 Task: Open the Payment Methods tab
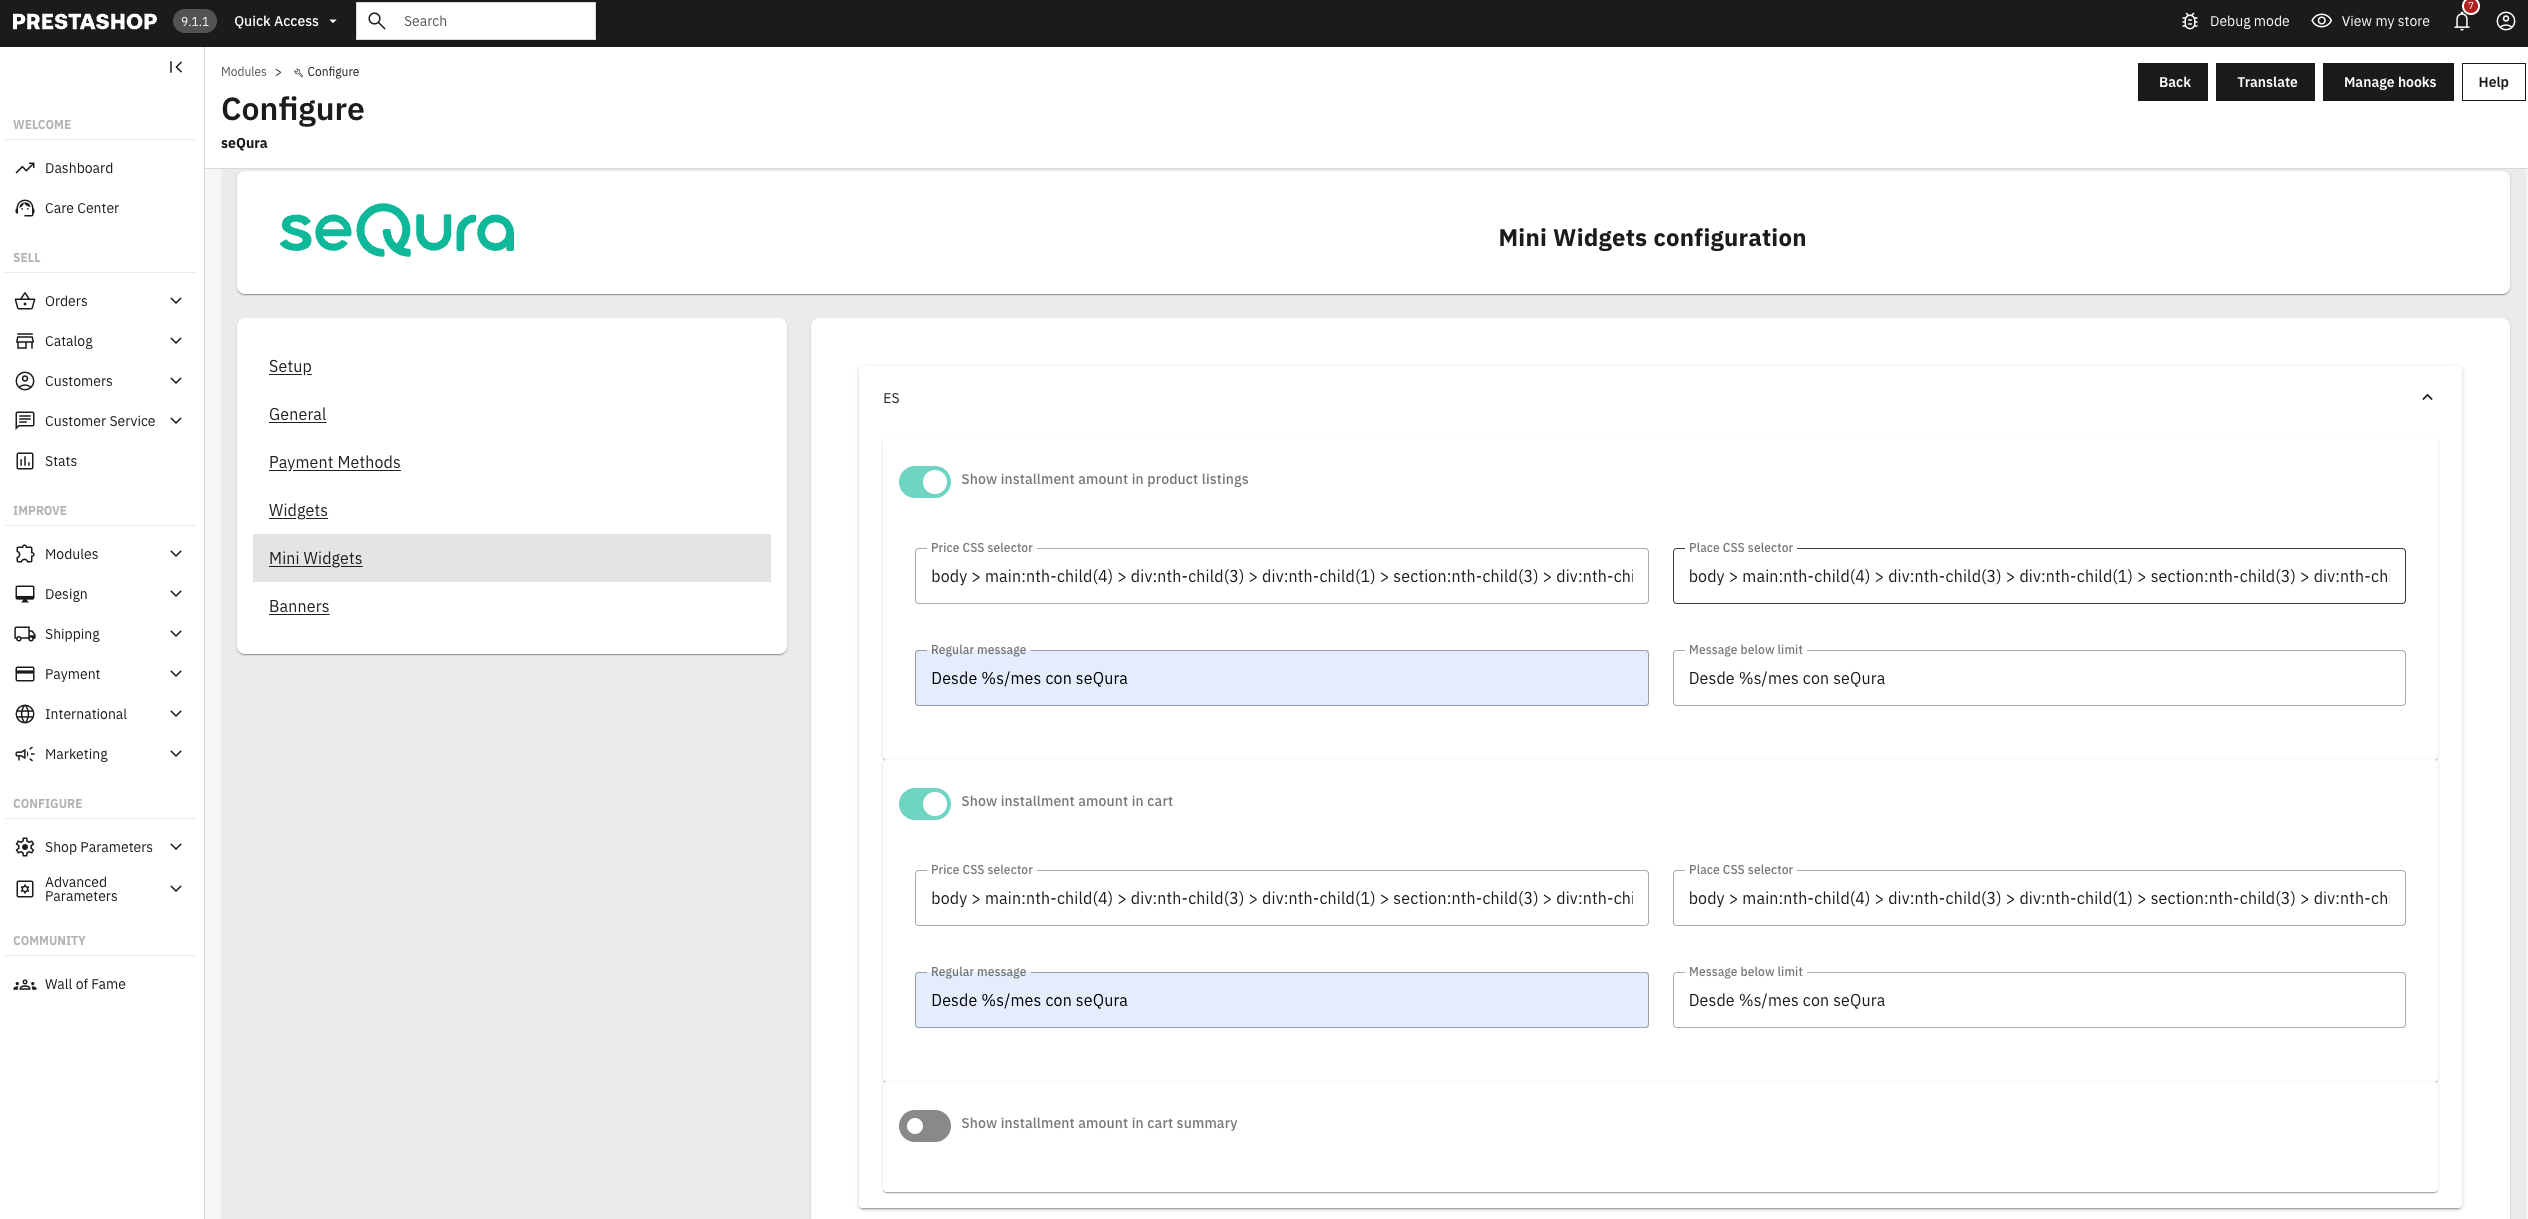[334, 462]
